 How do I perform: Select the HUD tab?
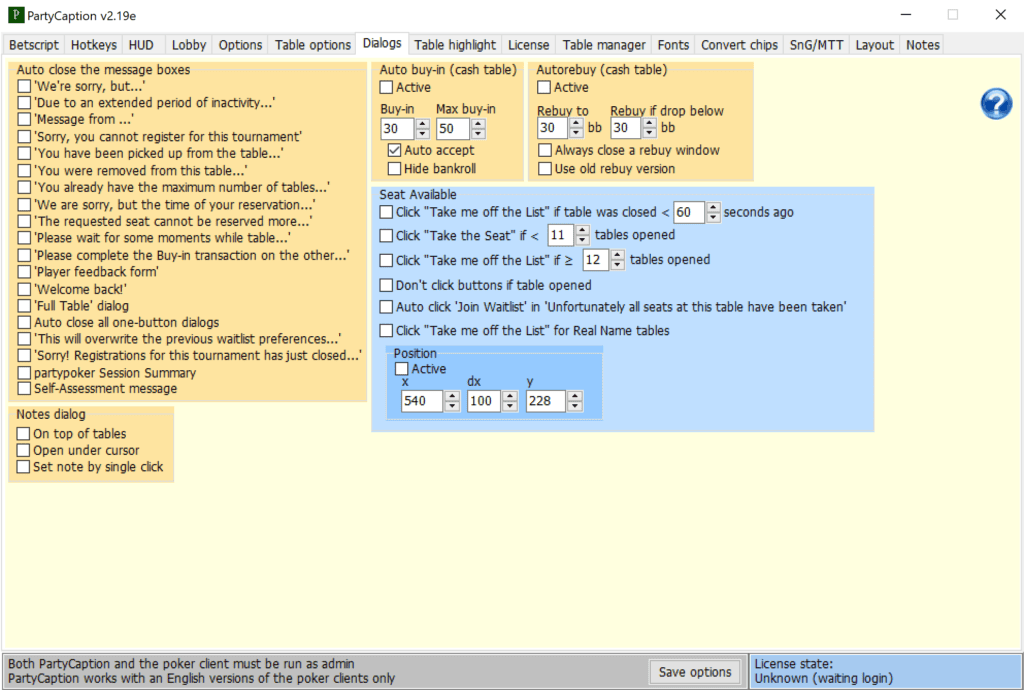click(141, 45)
